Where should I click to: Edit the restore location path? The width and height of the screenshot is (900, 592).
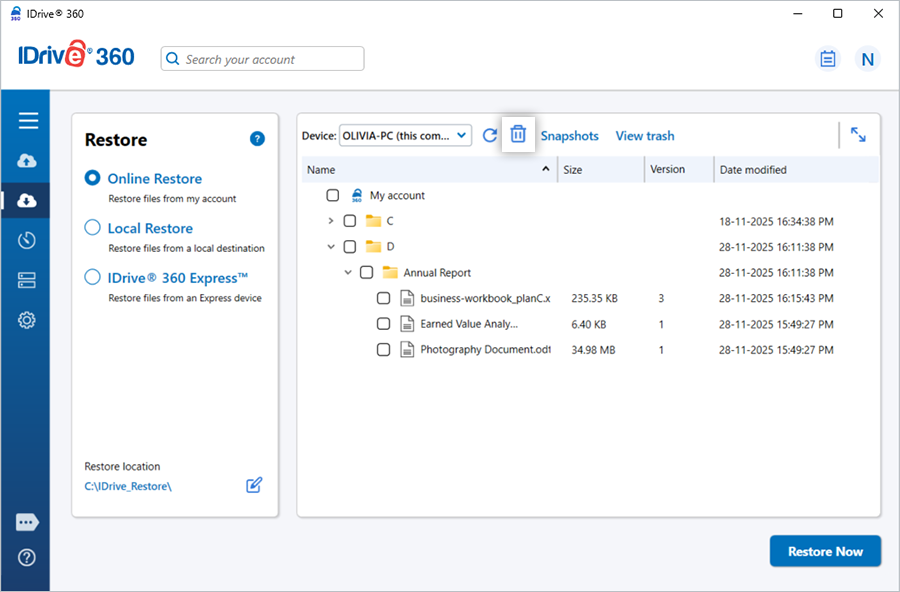(254, 485)
